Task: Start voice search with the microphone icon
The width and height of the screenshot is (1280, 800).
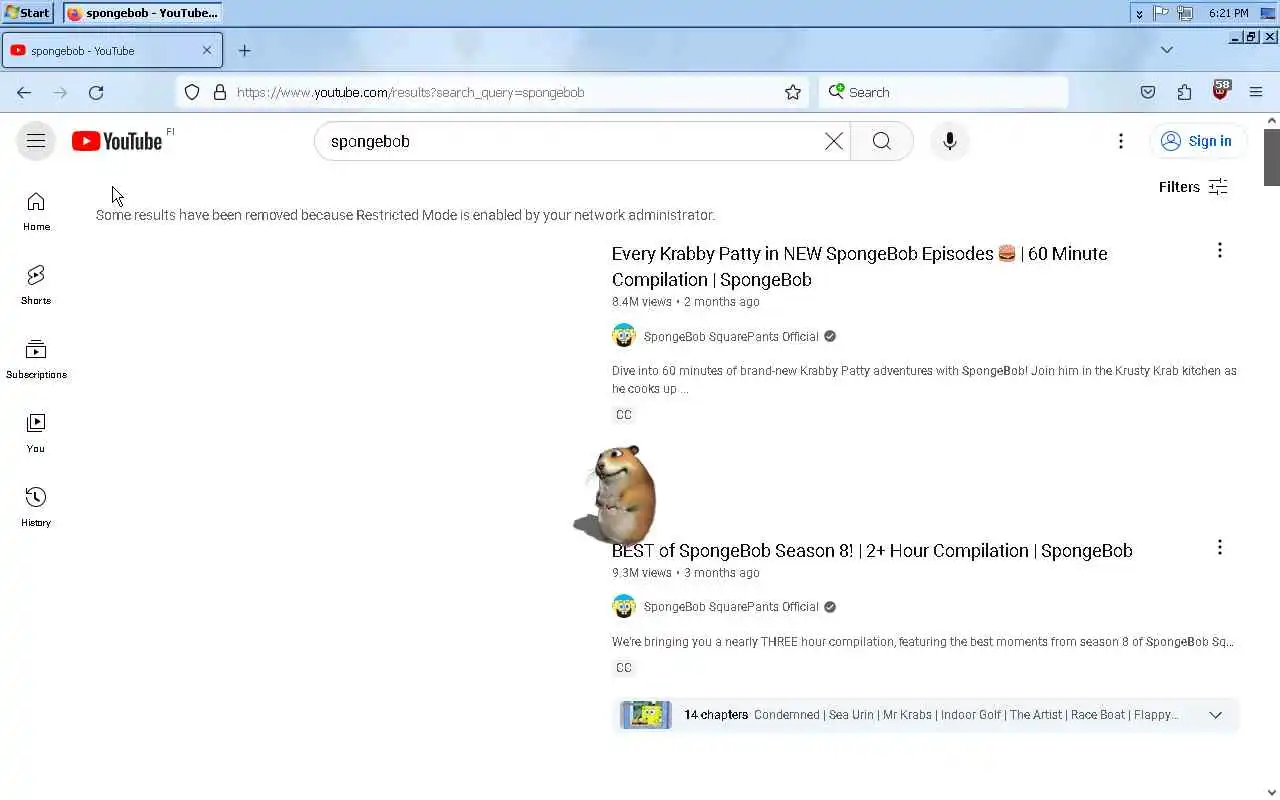Action: [x=950, y=141]
